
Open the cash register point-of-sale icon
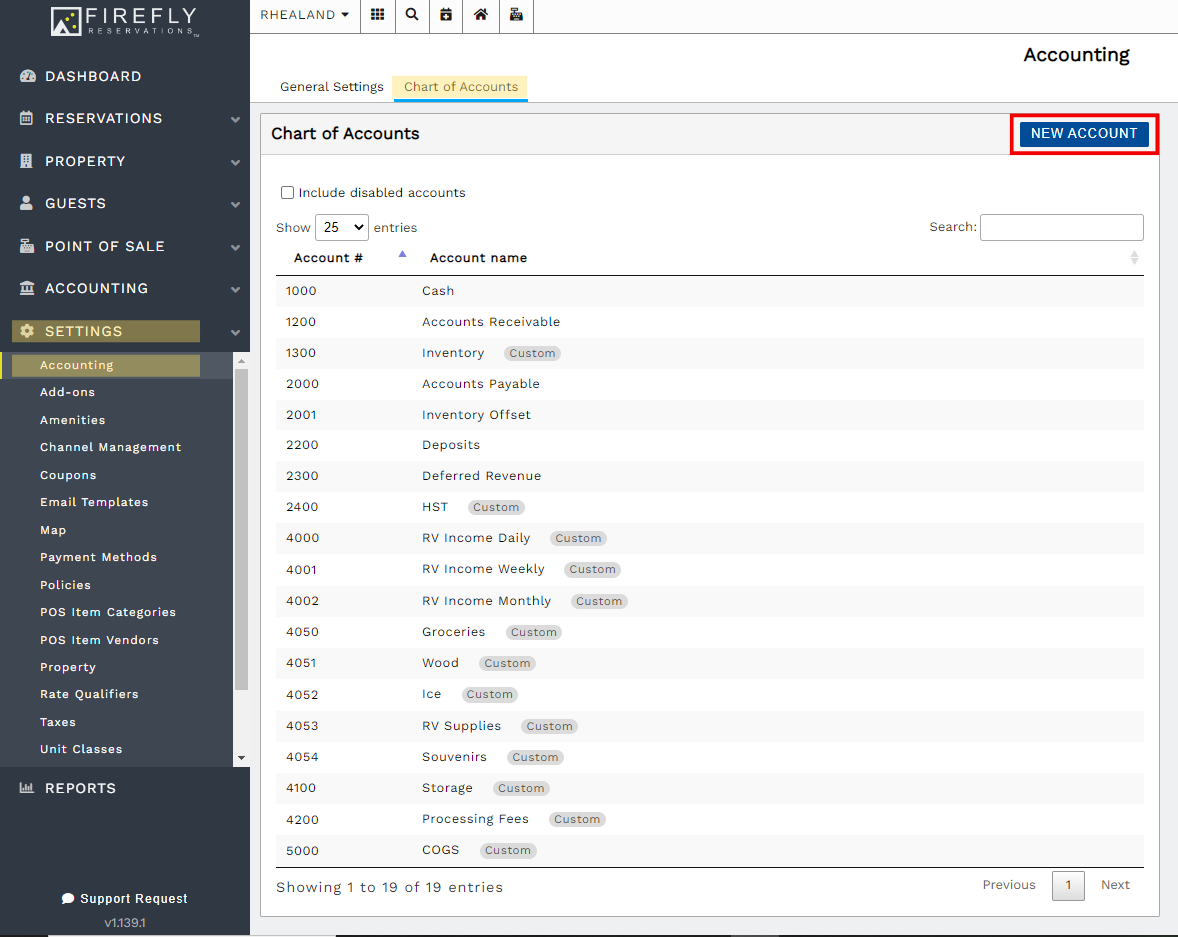[516, 15]
